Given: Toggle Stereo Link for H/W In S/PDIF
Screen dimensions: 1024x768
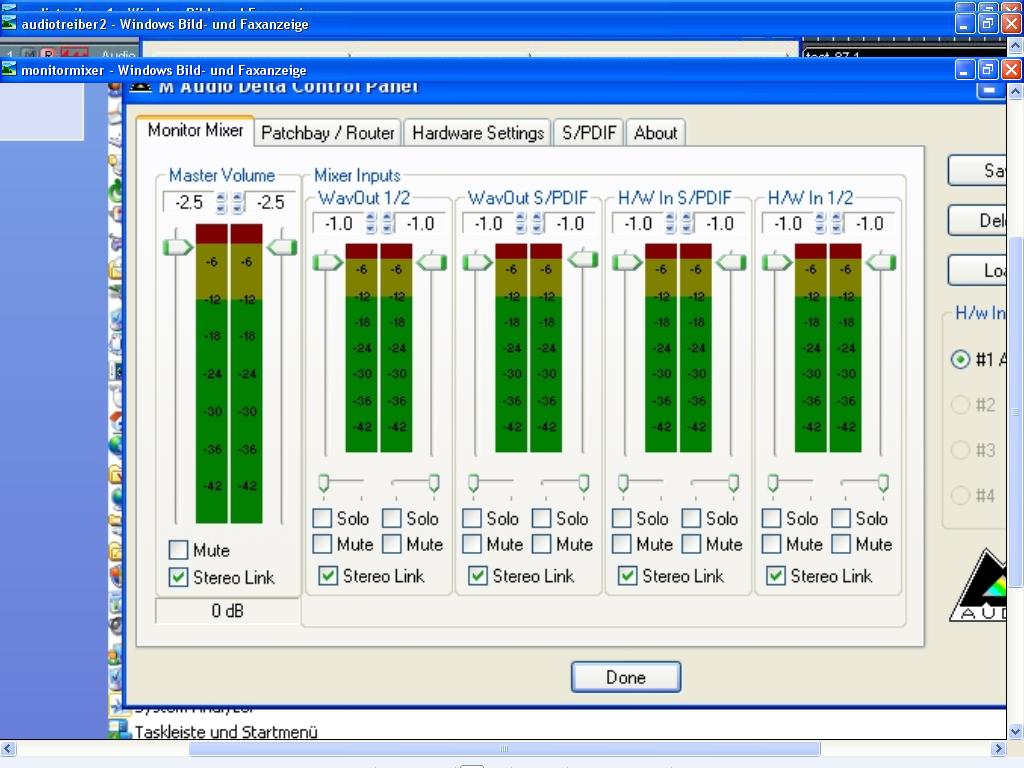Looking at the screenshot, I should [x=628, y=576].
